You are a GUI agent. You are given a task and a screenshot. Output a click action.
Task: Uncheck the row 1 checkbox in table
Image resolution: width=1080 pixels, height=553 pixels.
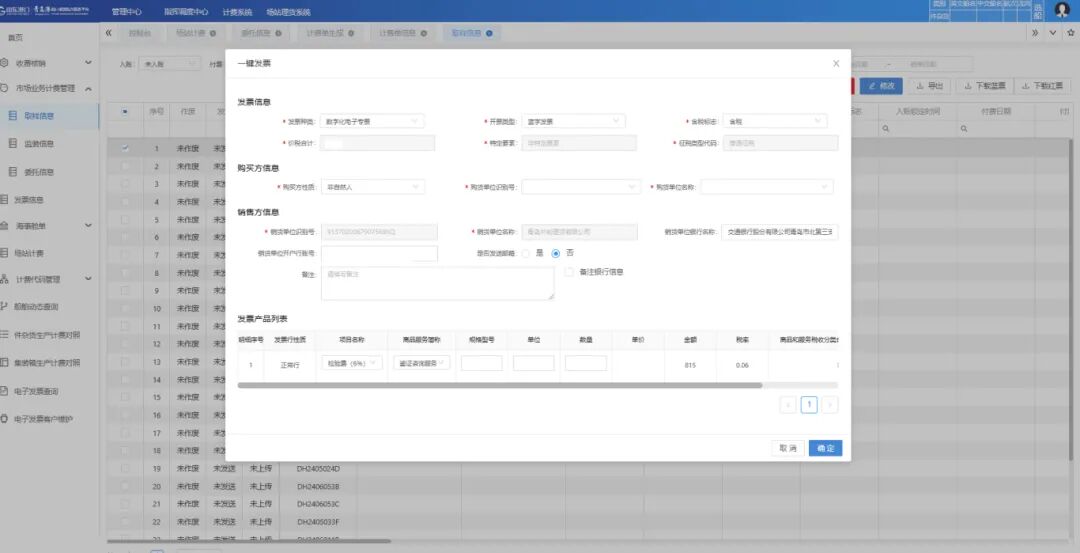point(125,147)
